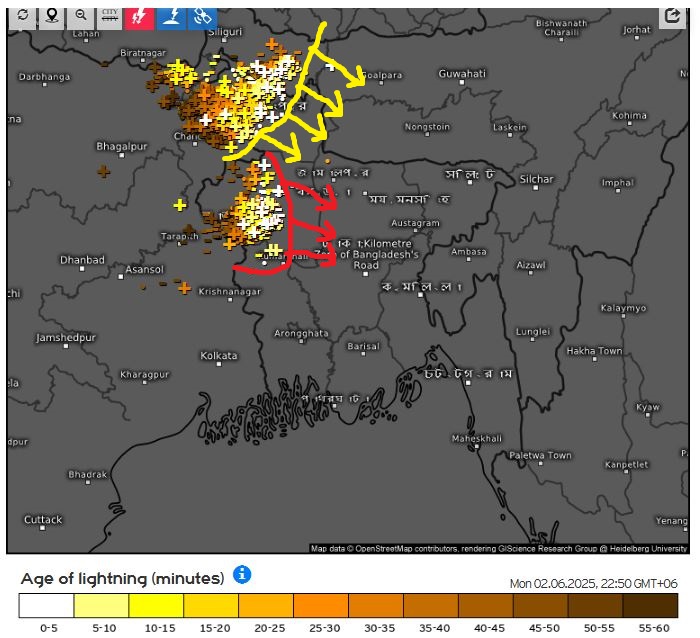Click the zoom out magnifier icon
Image resolution: width=700 pixels, height=638 pixels.
point(81,16)
